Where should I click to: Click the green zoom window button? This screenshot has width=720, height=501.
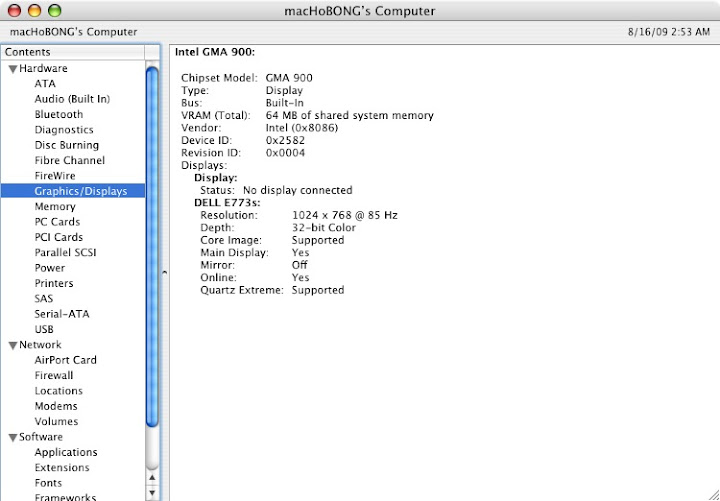coord(55,10)
